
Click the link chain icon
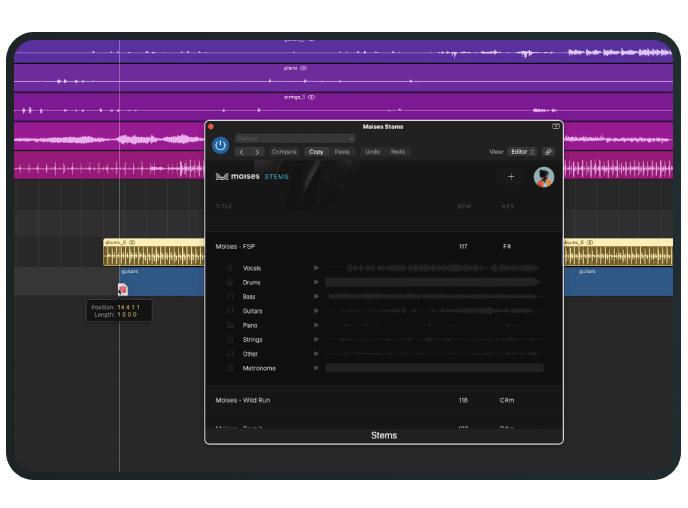(x=548, y=152)
